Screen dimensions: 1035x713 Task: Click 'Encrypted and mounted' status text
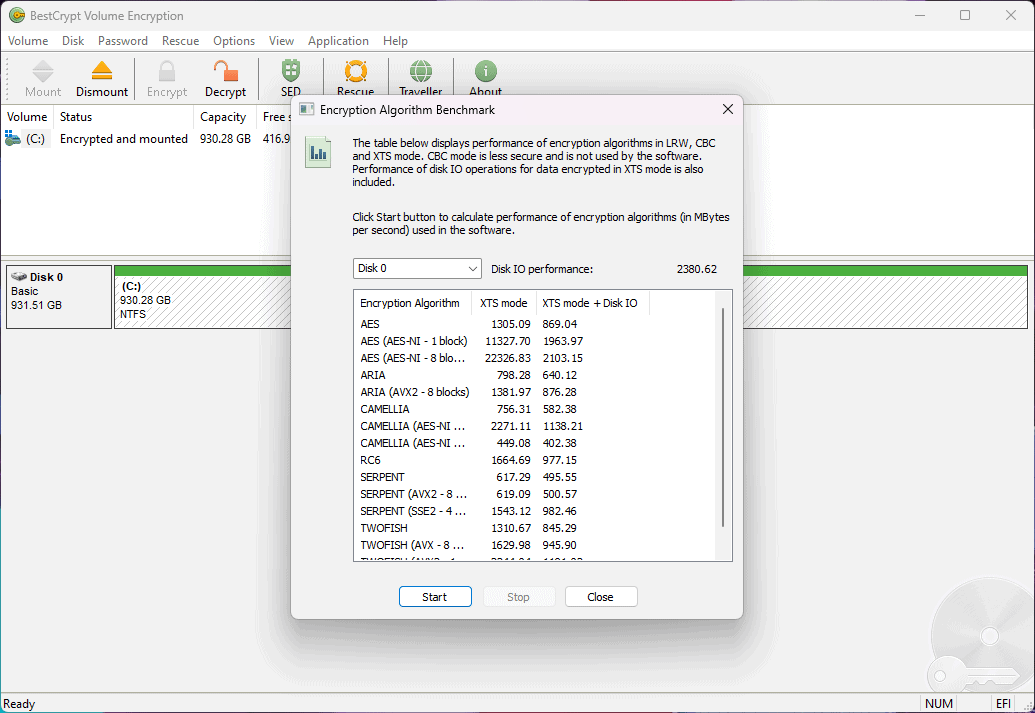point(123,139)
